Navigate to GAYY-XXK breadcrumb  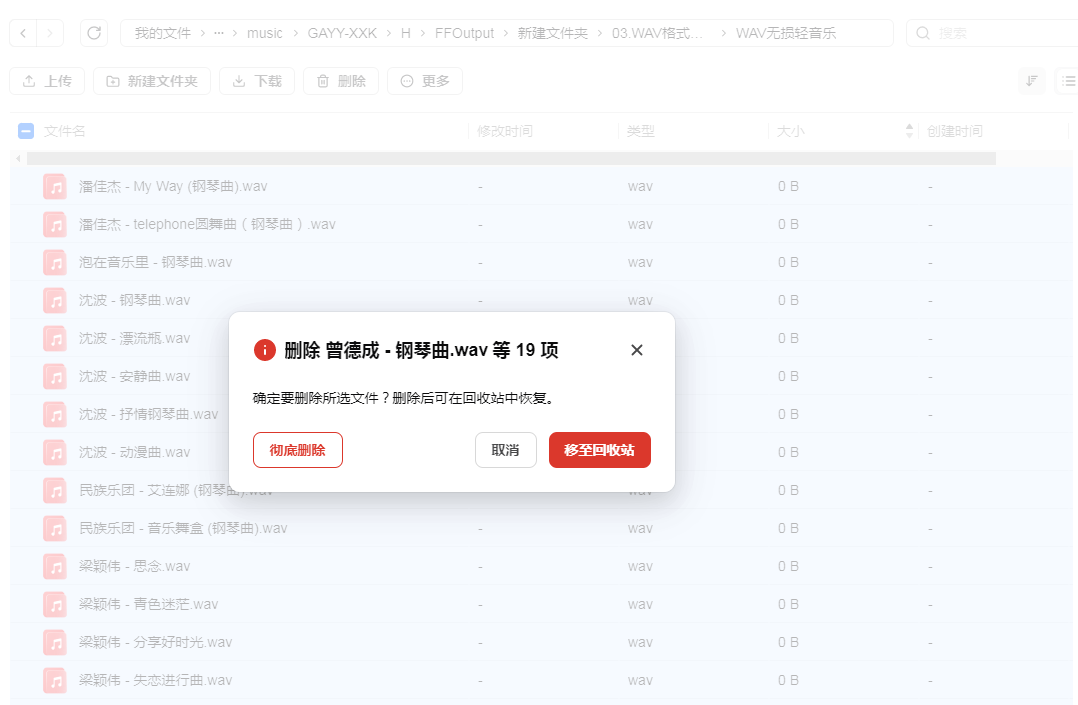[342, 33]
